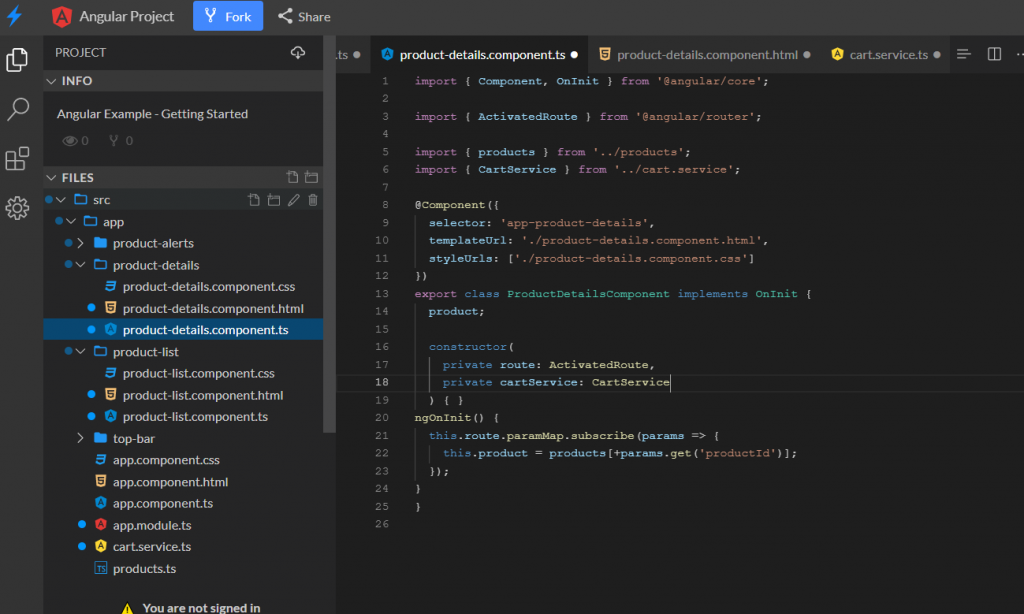Click the views eye count icon
1024x614 pixels.
[70, 140]
